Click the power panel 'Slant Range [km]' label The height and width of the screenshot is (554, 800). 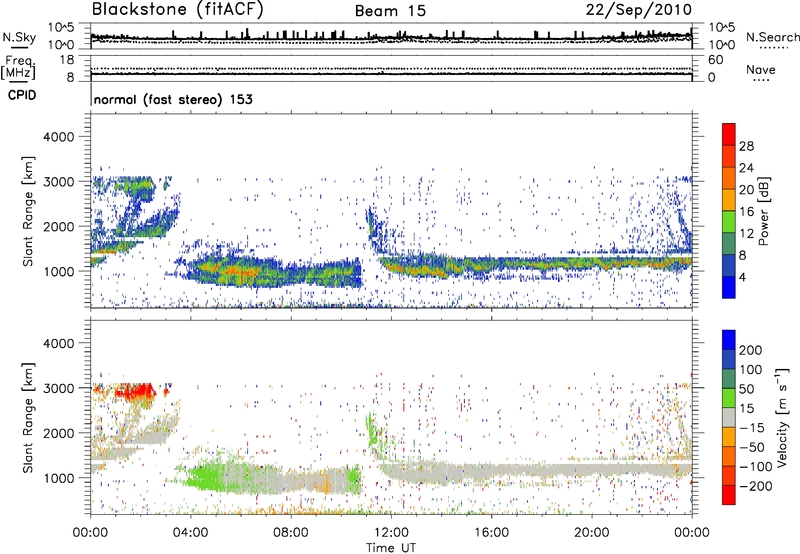tap(28, 211)
